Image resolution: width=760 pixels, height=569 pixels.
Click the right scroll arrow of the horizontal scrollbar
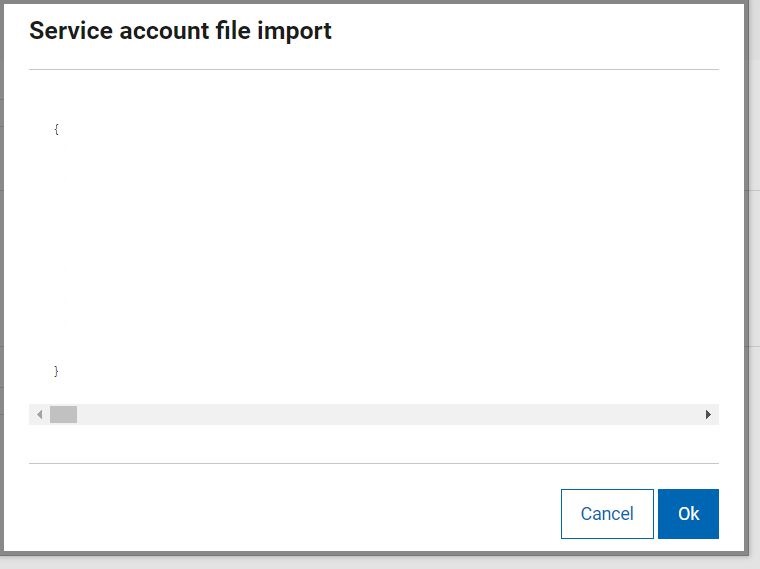tap(708, 414)
